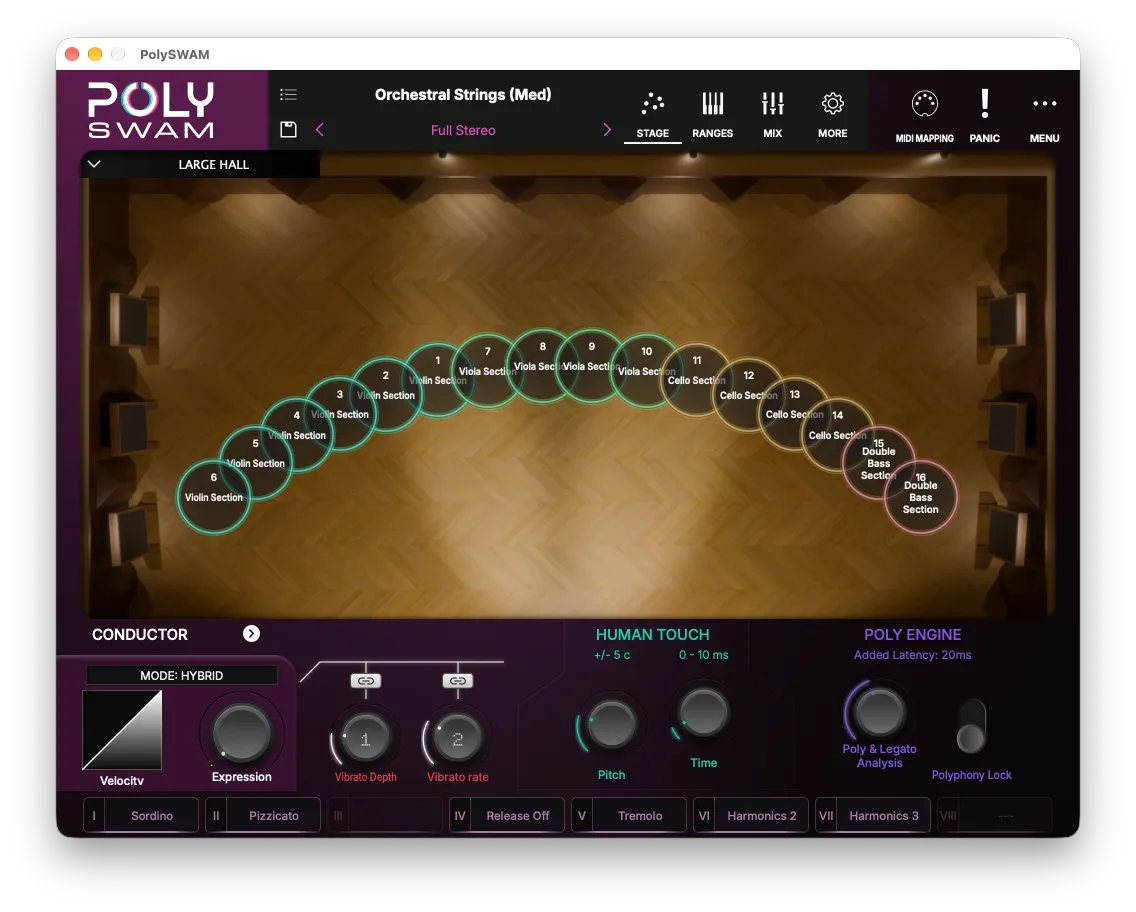The width and height of the screenshot is (1136, 912).
Task: Select Viola Section player 7 on stage
Action: tap(488, 370)
